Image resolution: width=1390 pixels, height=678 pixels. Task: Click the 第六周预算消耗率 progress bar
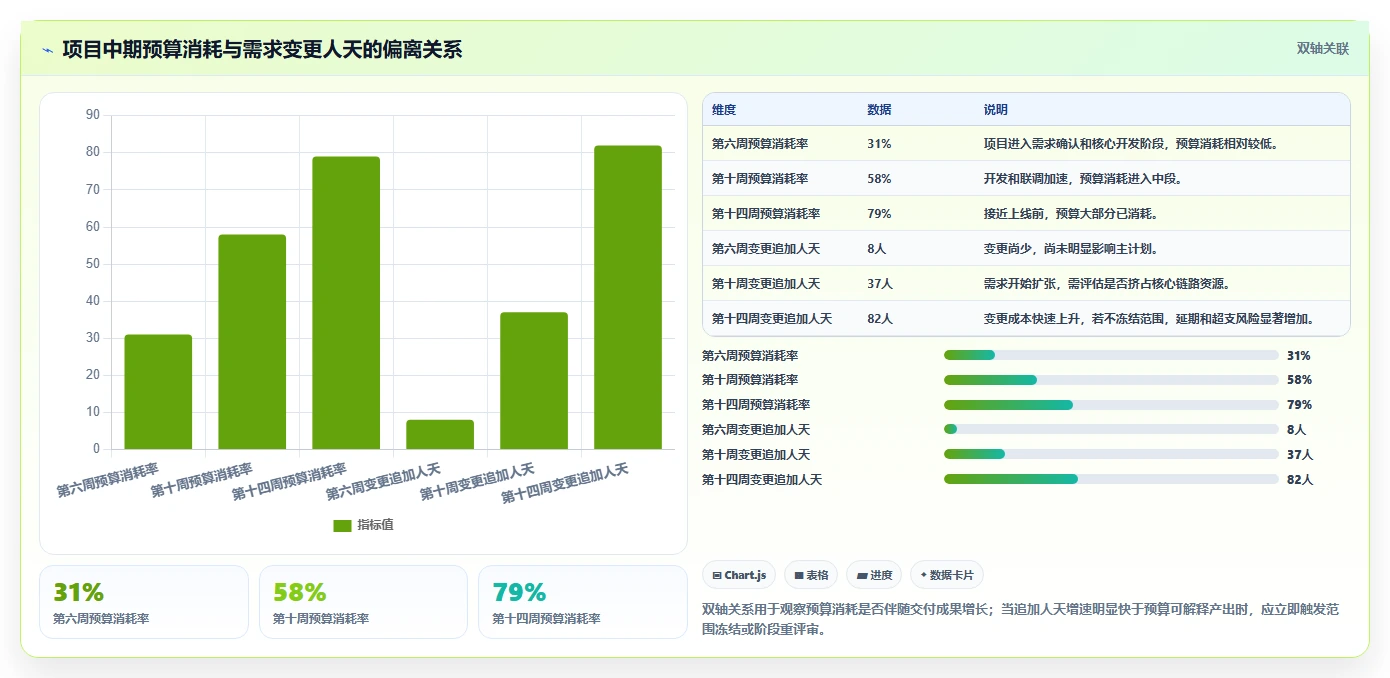tap(1111, 355)
